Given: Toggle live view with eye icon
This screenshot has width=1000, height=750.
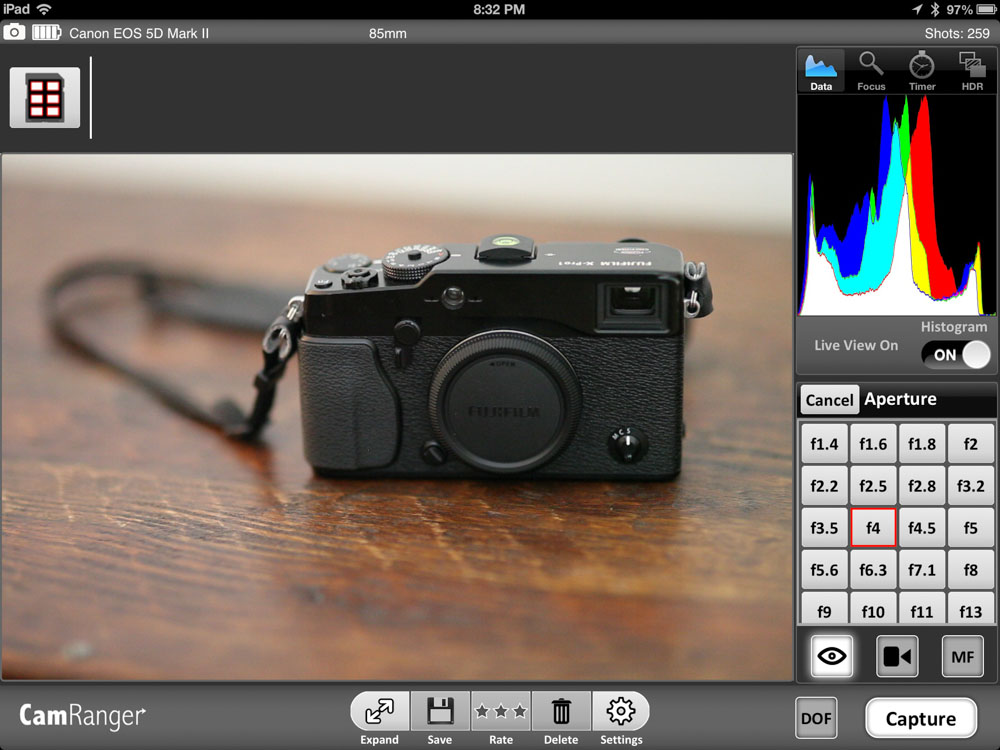Looking at the screenshot, I should [x=832, y=656].
